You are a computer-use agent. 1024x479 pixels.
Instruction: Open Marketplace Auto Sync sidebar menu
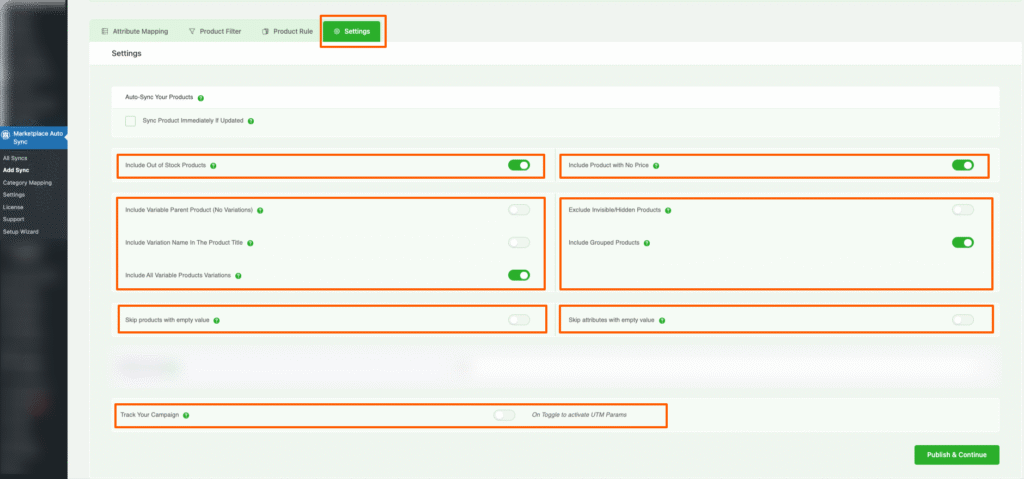tap(33, 137)
